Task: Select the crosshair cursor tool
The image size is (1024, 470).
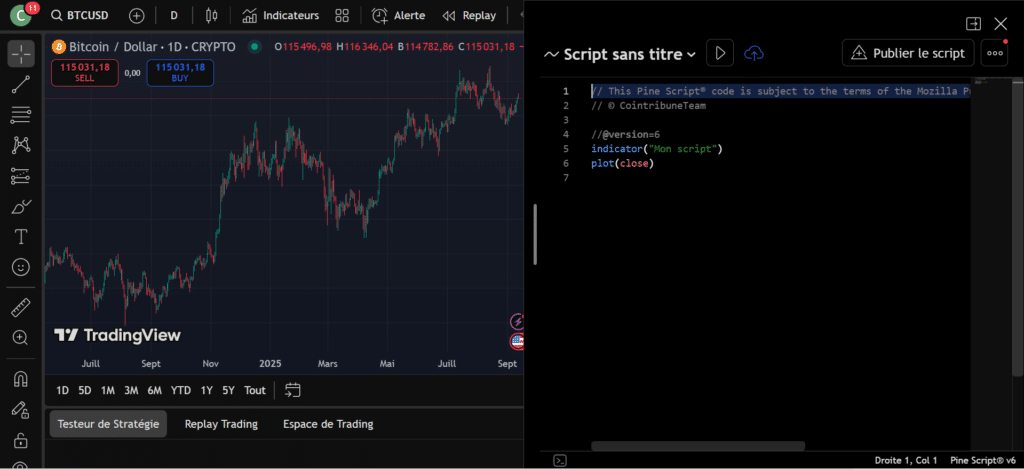Action: 21,54
